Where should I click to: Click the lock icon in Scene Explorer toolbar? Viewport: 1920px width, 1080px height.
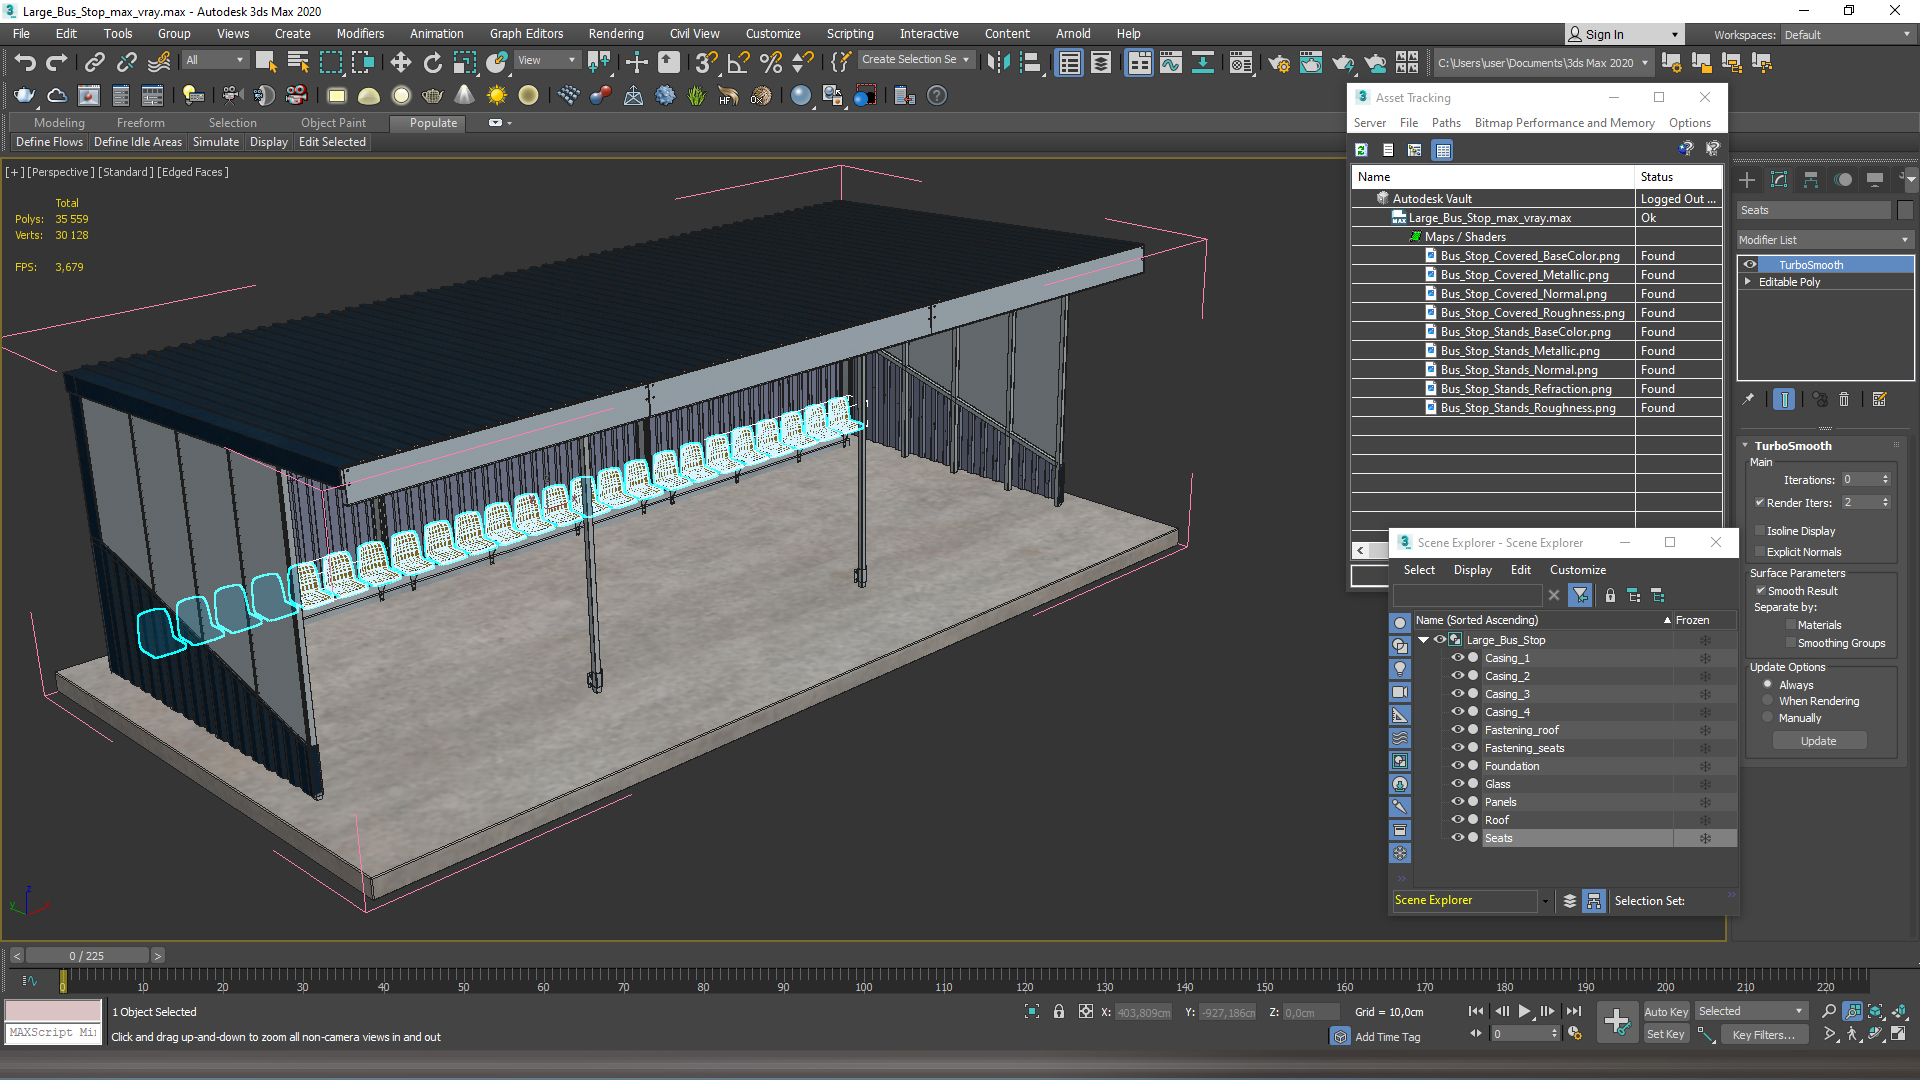1610,595
